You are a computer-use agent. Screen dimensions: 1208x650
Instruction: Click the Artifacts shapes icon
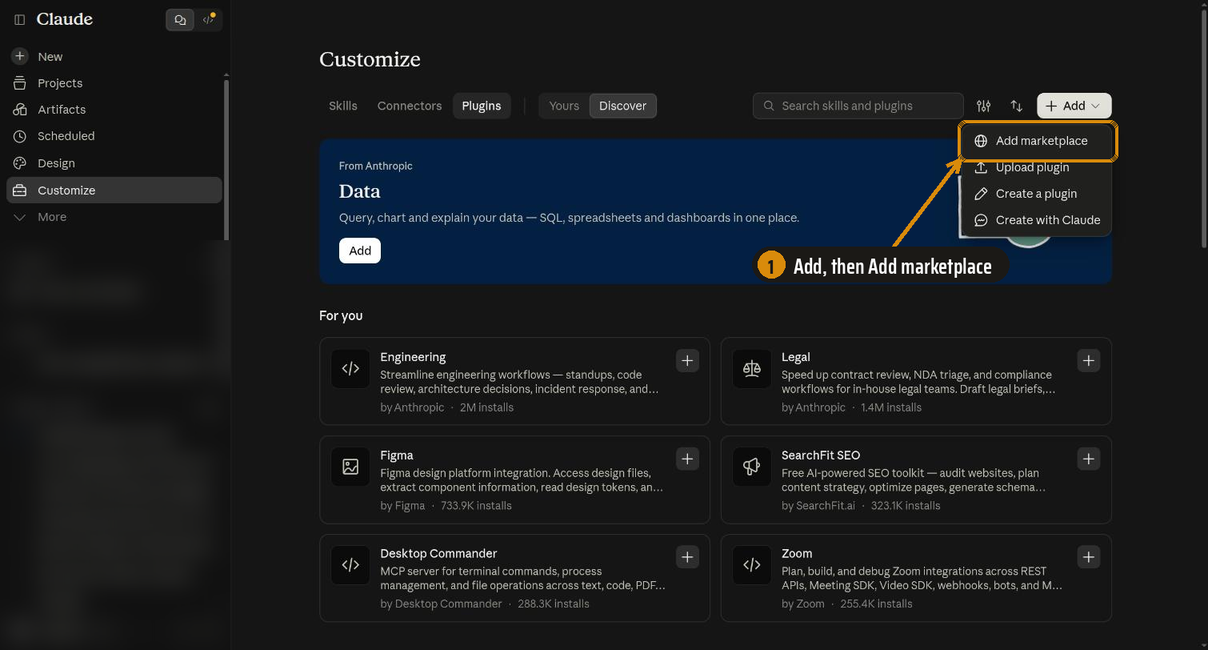[x=19, y=110]
